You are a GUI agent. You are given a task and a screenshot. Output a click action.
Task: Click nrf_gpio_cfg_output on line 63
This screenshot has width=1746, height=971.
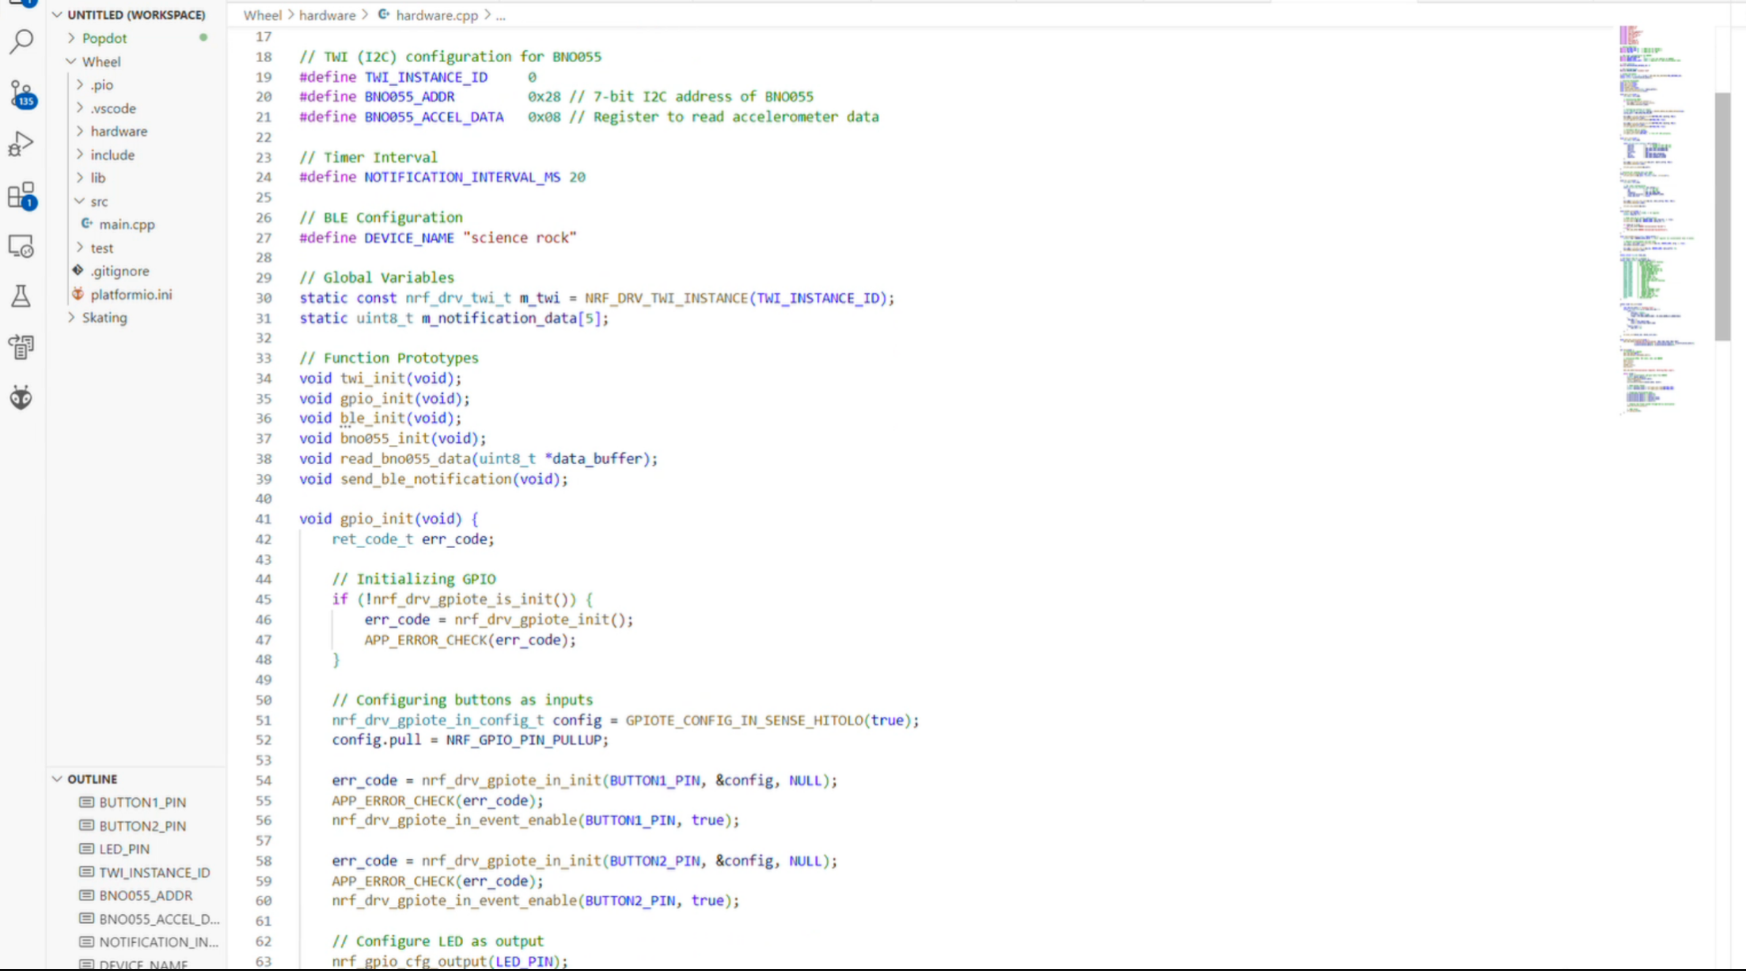(x=409, y=961)
